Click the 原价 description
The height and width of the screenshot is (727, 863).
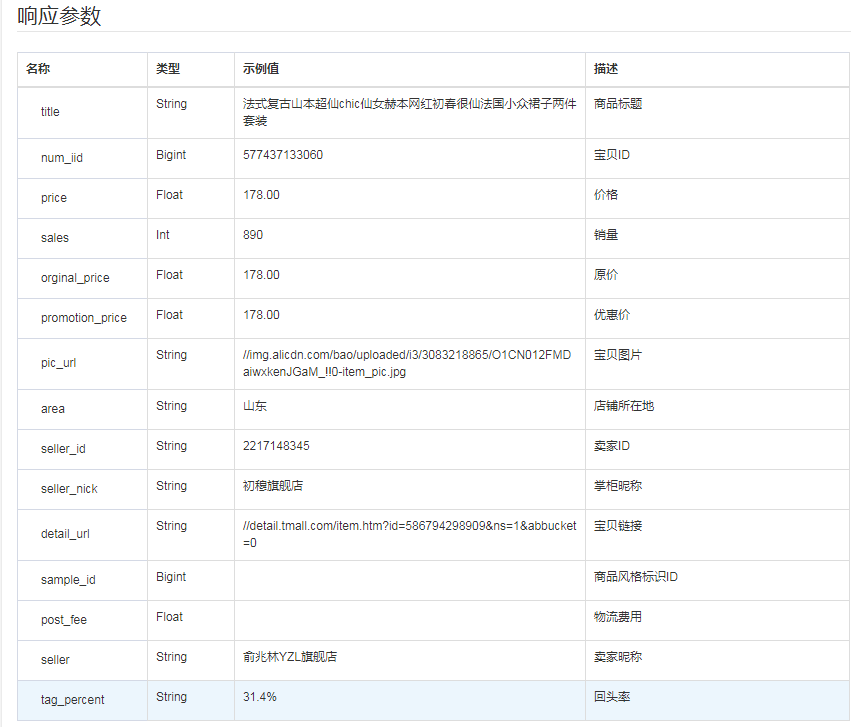tap(606, 275)
